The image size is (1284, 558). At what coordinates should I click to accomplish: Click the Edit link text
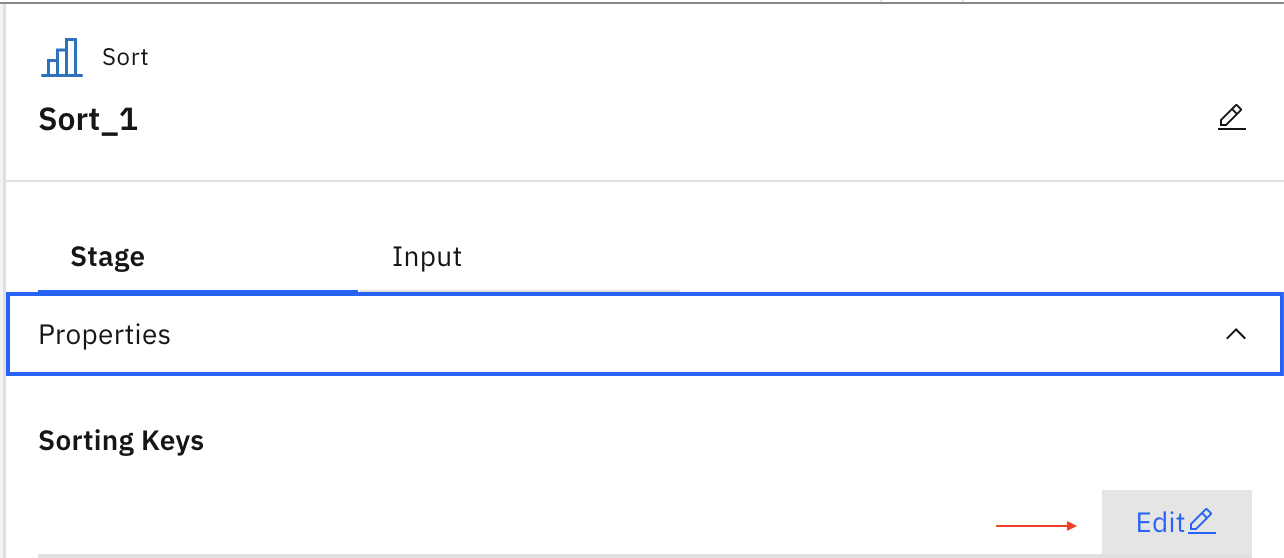(1160, 522)
